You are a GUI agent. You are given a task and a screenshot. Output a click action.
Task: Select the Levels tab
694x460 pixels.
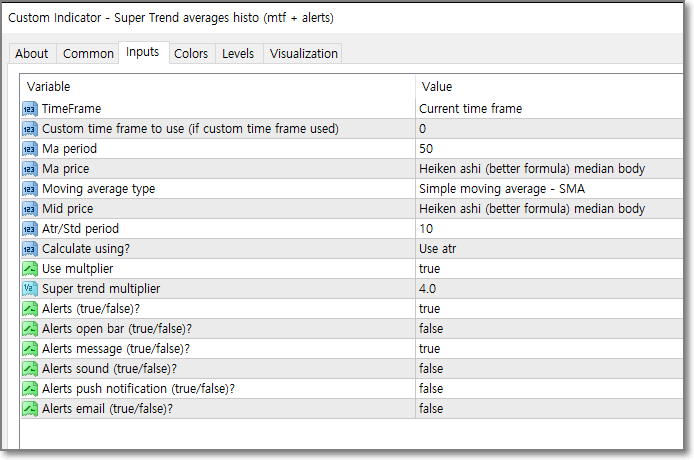coord(238,54)
